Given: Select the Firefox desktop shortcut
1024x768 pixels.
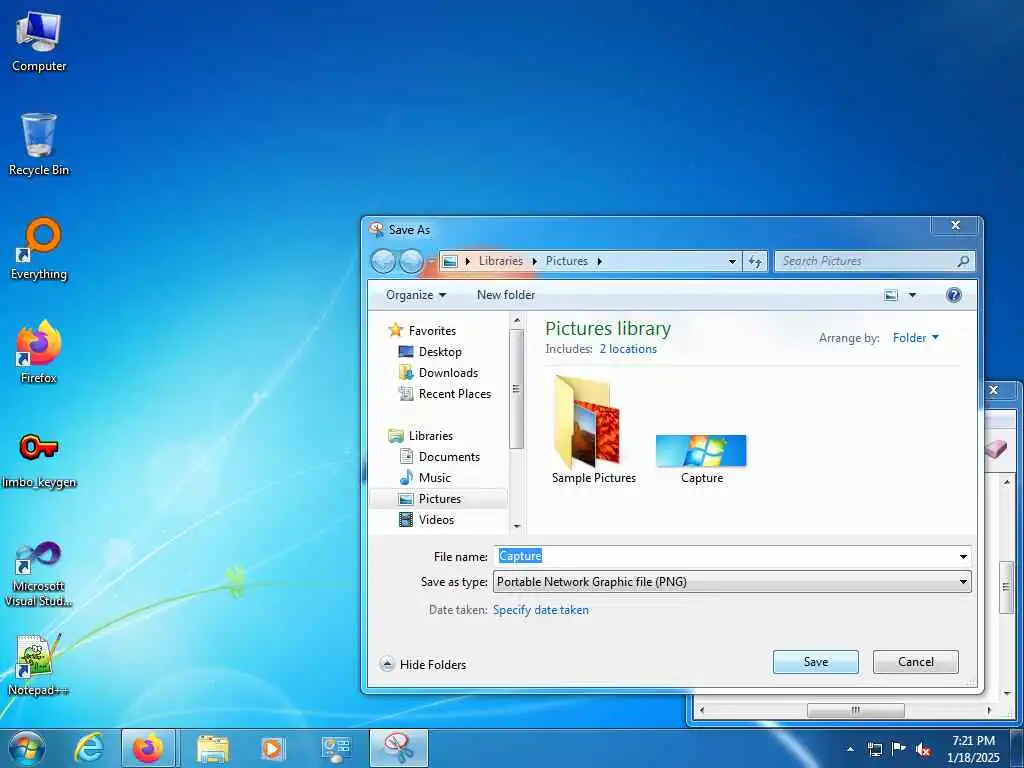Looking at the screenshot, I should (x=39, y=352).
